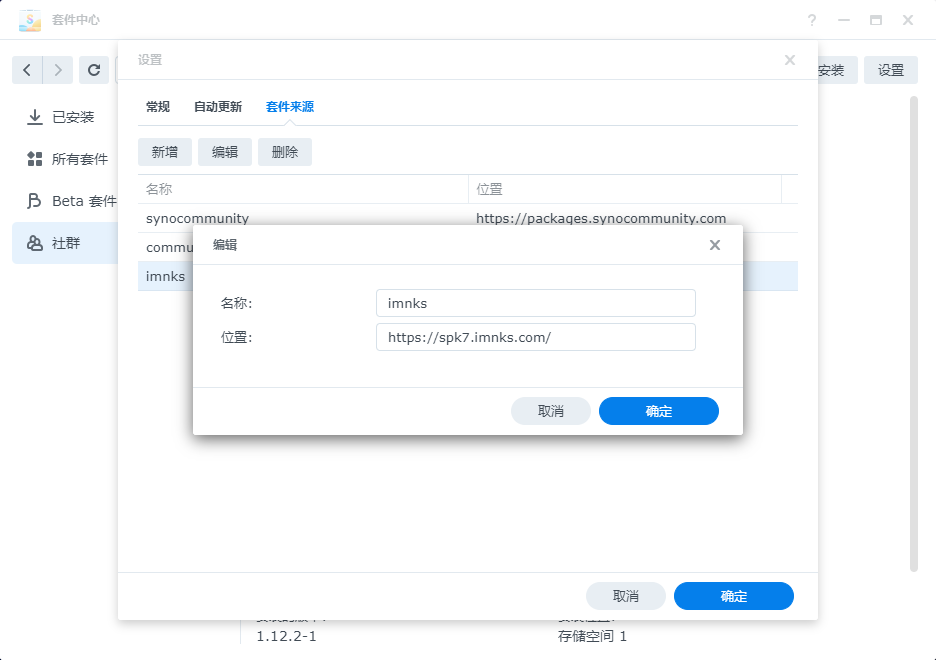Click the refresh icon button
Viewport: 936px width, 660px height.
pyautogui.click(x=94, y=70)
